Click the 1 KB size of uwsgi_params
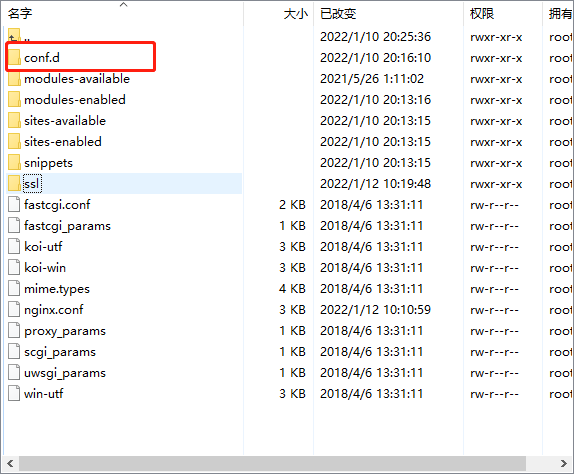The height and width of the screenshot is (474, 574). [292, 373]
